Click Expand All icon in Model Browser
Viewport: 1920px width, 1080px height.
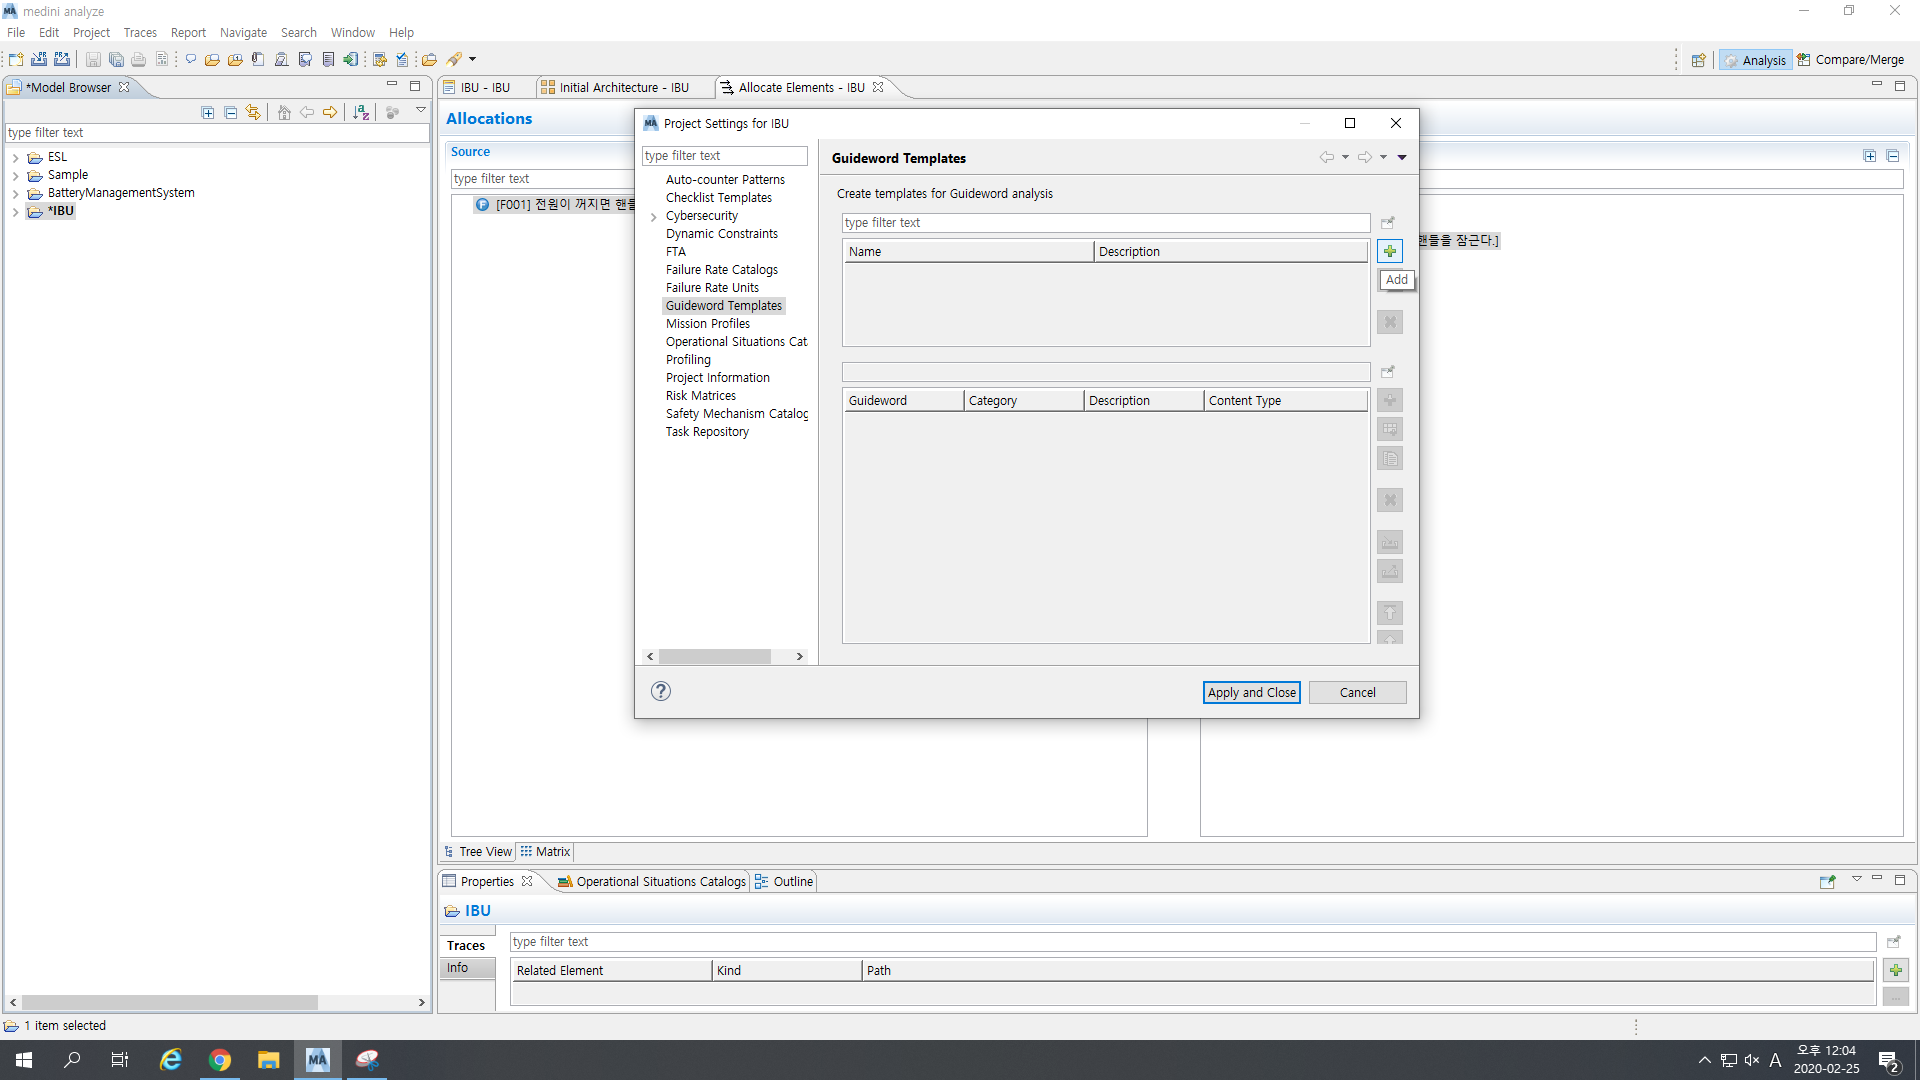click(208, 112)
